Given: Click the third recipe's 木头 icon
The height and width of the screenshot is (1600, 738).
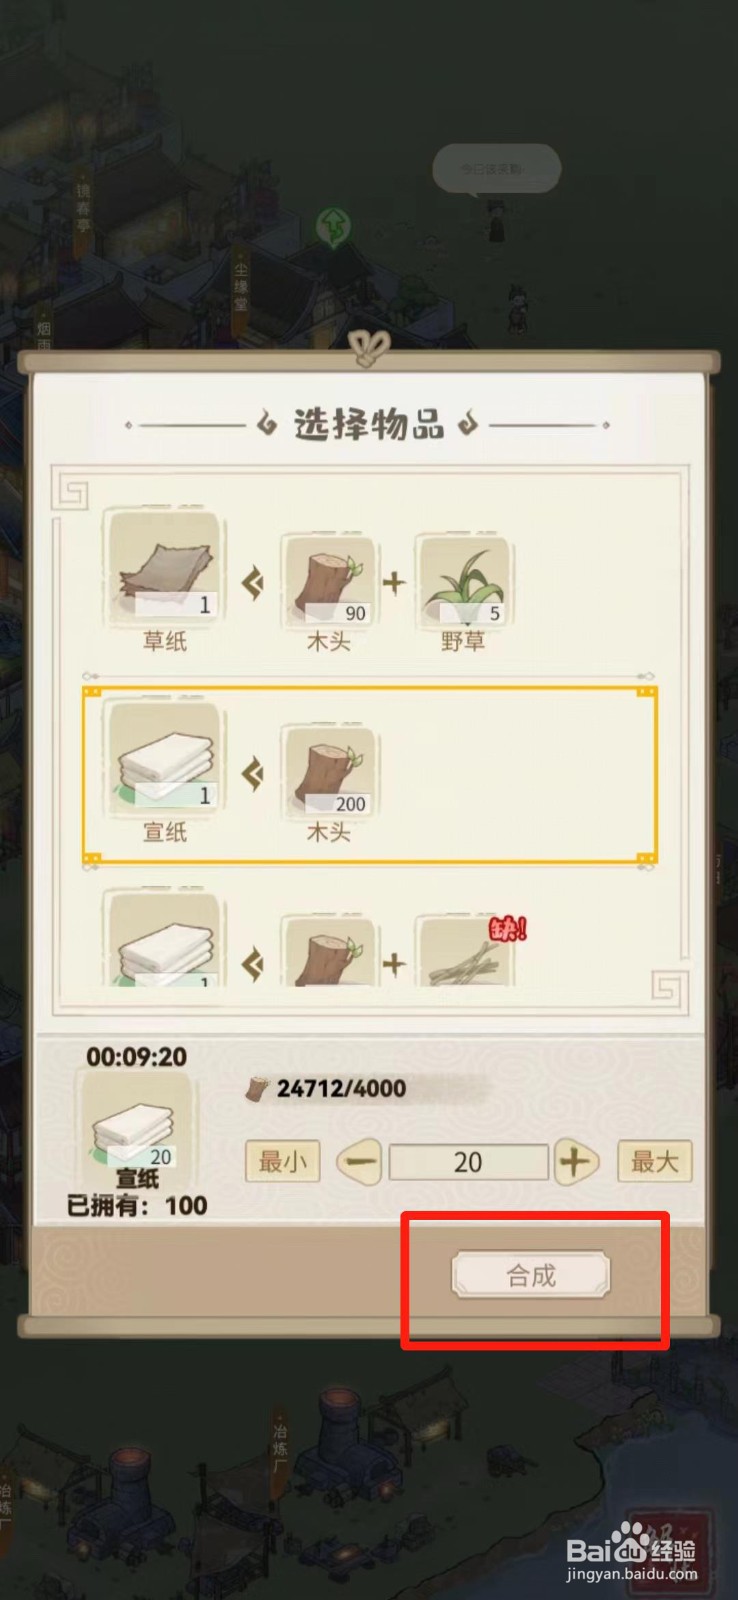Looking at the screenshot, I should click(x=329, y=950).
